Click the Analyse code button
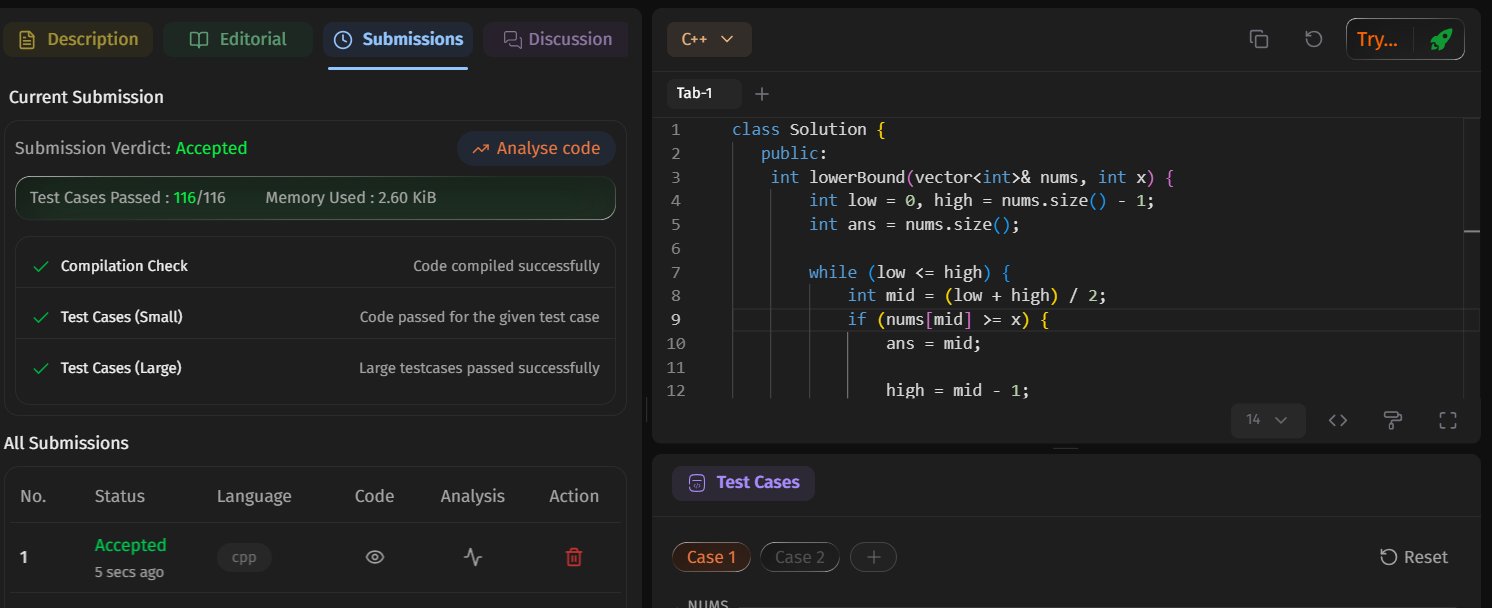This screenshot has height=608, width=1492. tap(536, 148)
